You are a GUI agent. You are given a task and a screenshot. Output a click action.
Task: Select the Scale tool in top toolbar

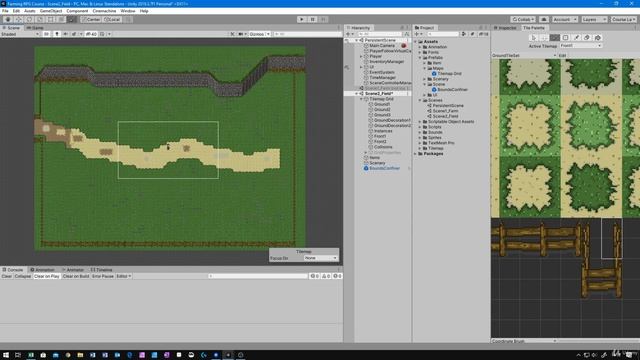(x=40, y=19)
